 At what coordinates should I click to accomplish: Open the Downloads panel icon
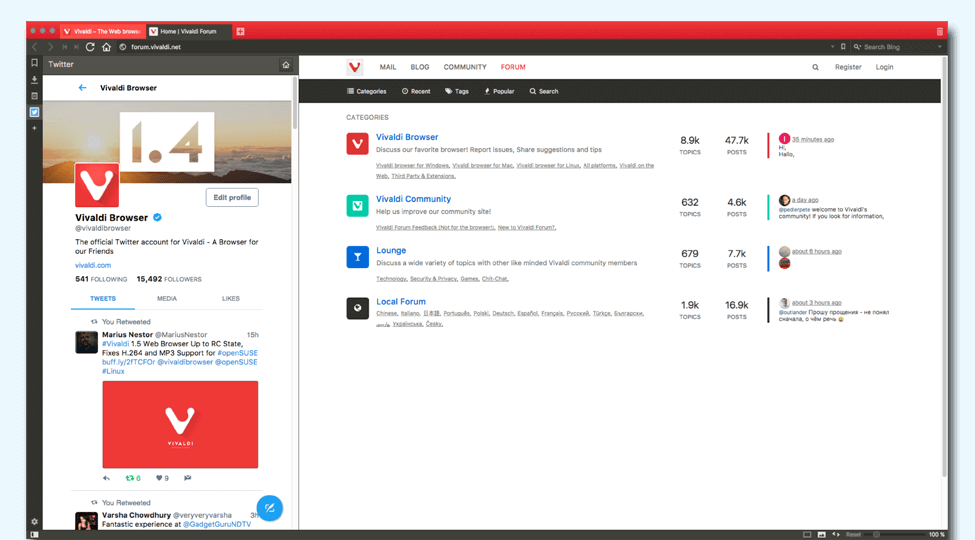[x=34, y=80]
